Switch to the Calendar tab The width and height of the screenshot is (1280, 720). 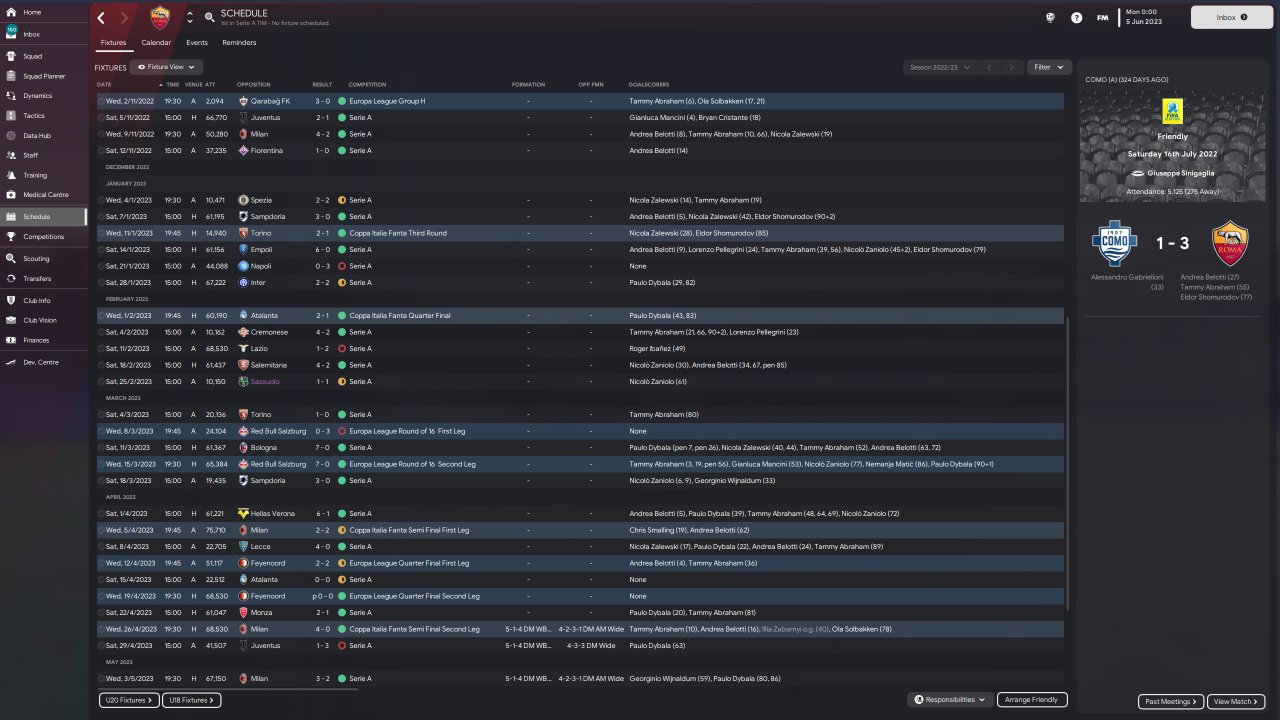(156, 43)
